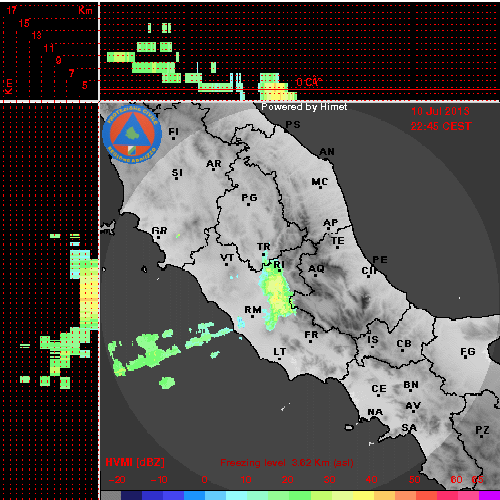Click the '0 C°' freezing line label

[x=309, y=82]
